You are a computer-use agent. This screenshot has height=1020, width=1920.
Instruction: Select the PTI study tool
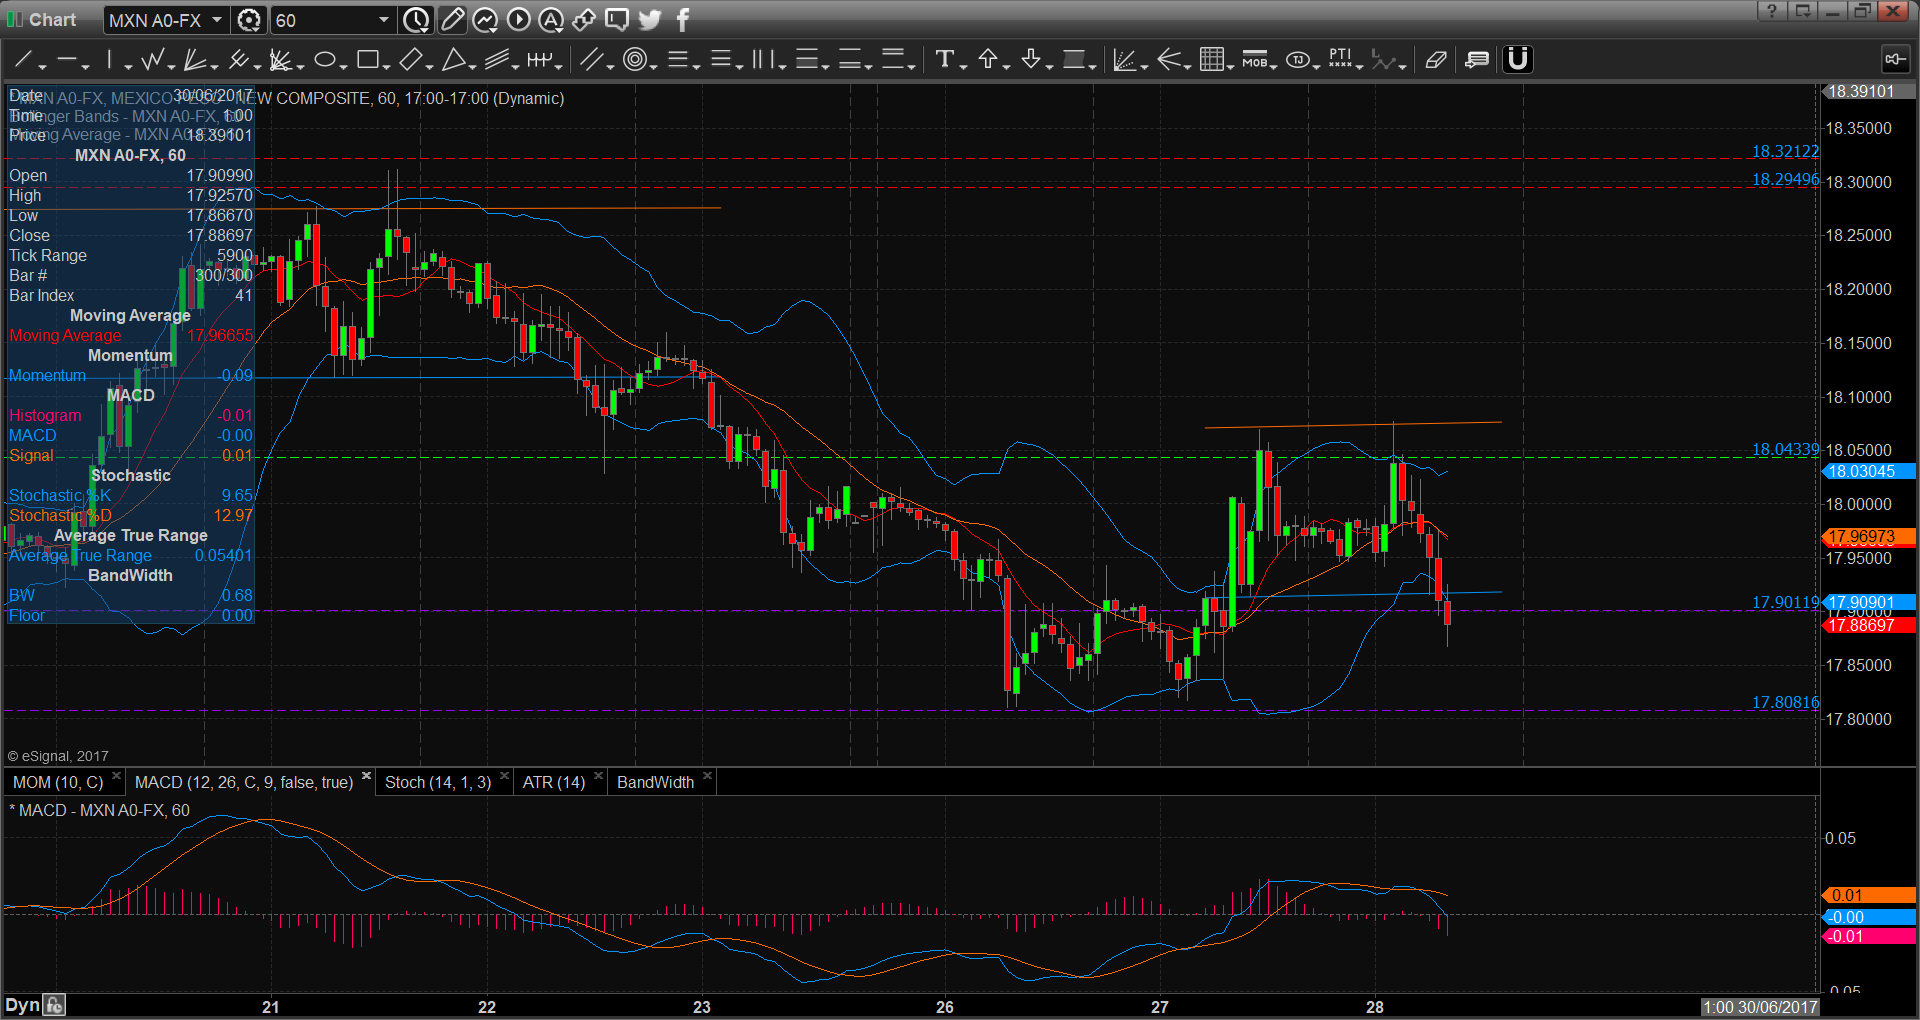pos(1340,59)
